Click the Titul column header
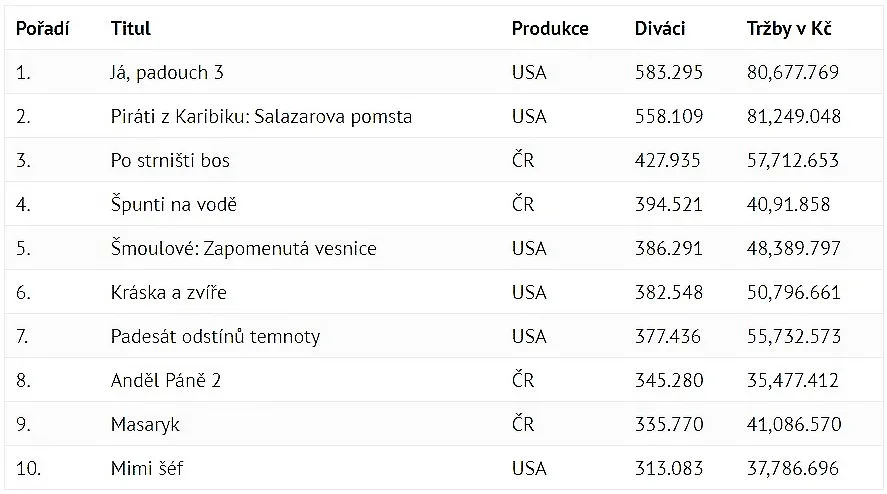The image size is (887, 494). 131,28
